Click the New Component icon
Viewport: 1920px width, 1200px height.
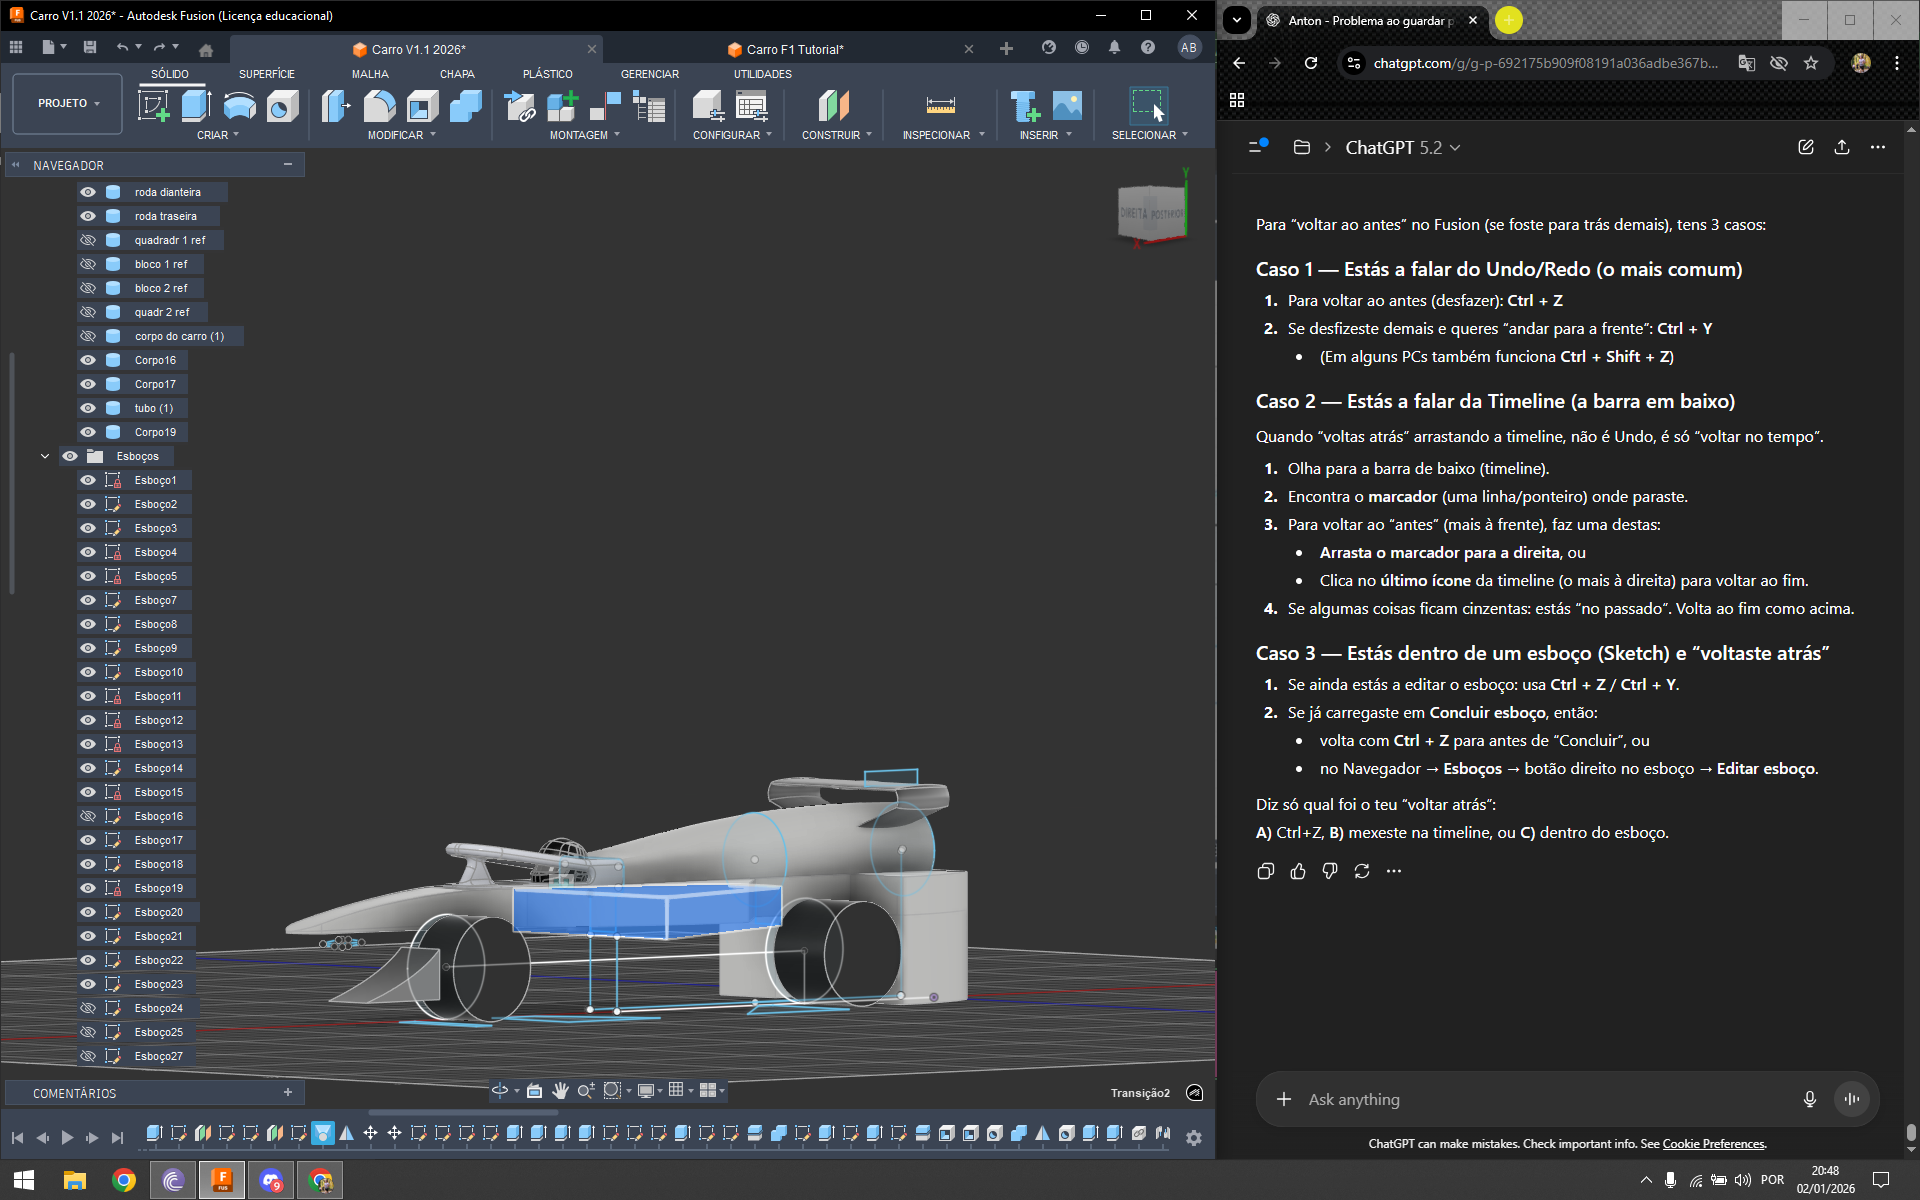tap(562, 105)
